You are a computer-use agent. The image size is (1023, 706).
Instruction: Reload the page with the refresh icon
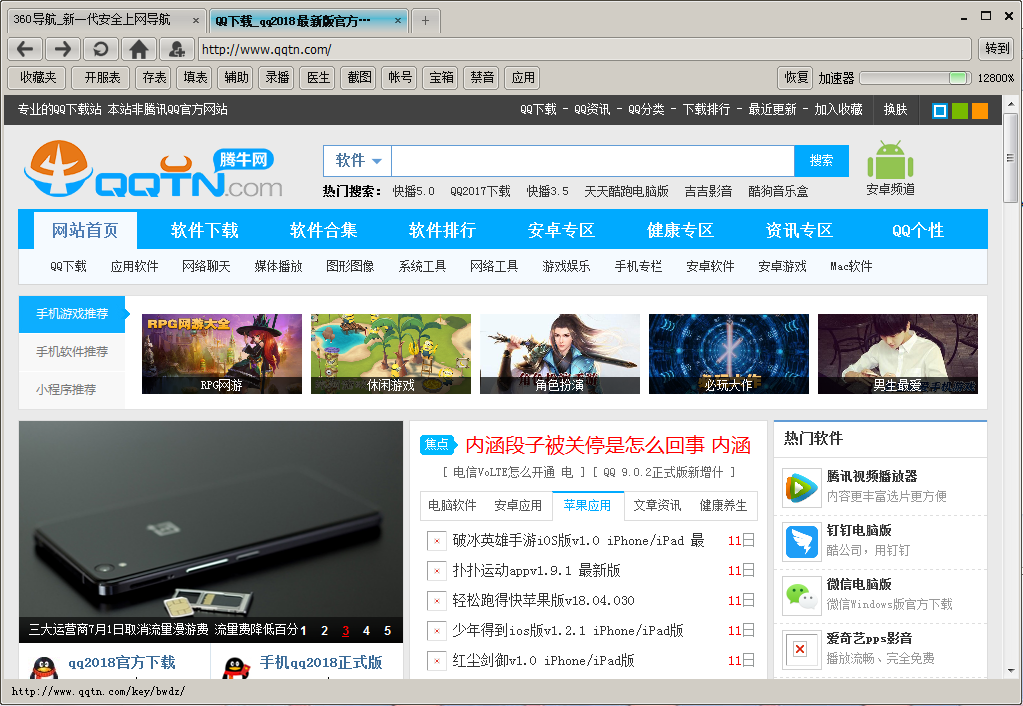pyautogui.click(x=101, y=49)
